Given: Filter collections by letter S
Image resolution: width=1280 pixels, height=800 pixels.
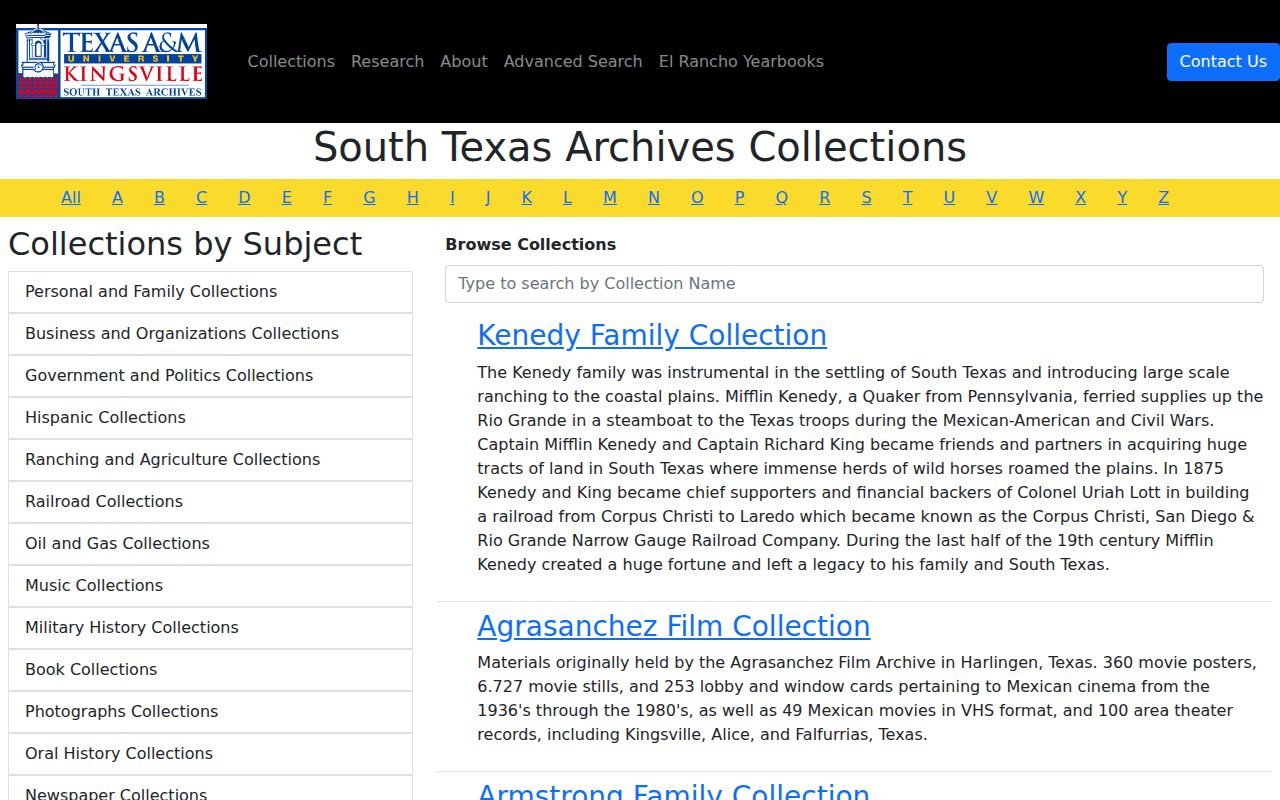Looking at the screenshot, I should 866,197.
